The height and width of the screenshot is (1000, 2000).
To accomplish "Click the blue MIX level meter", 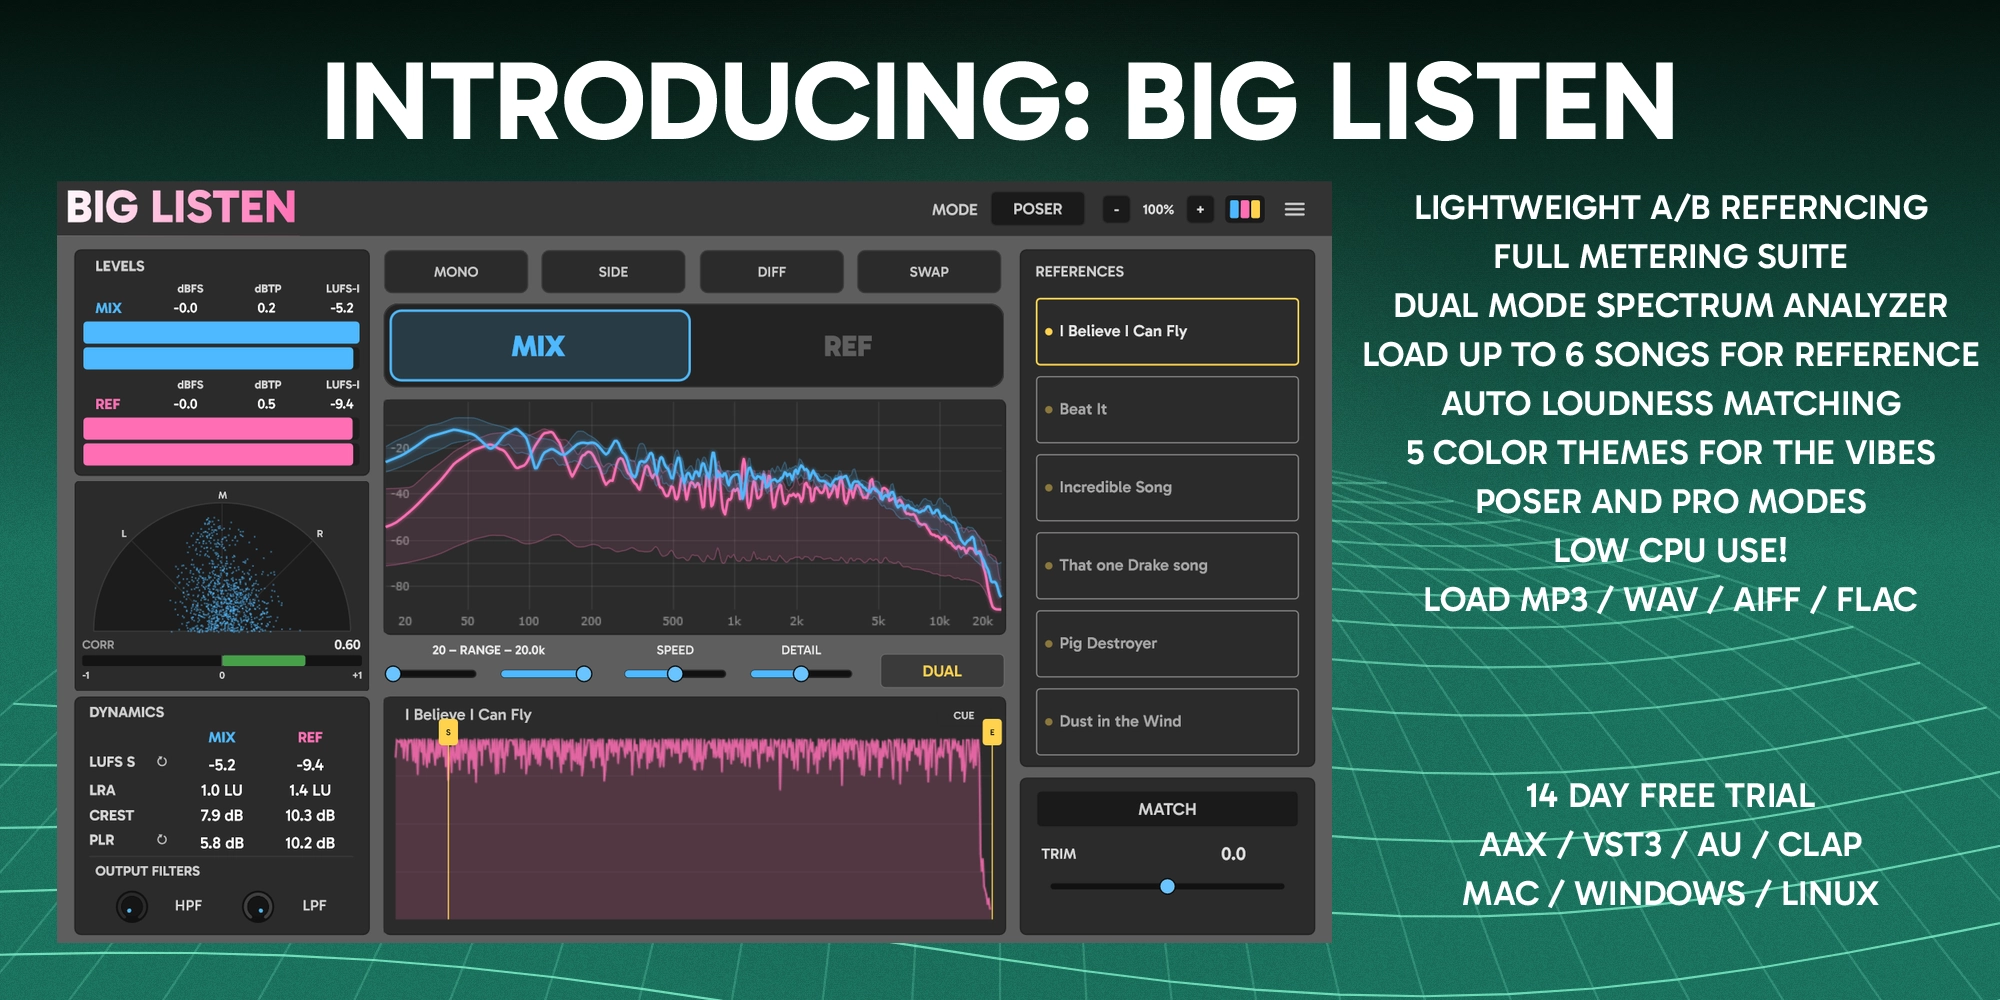I will (x=221, y=346).
